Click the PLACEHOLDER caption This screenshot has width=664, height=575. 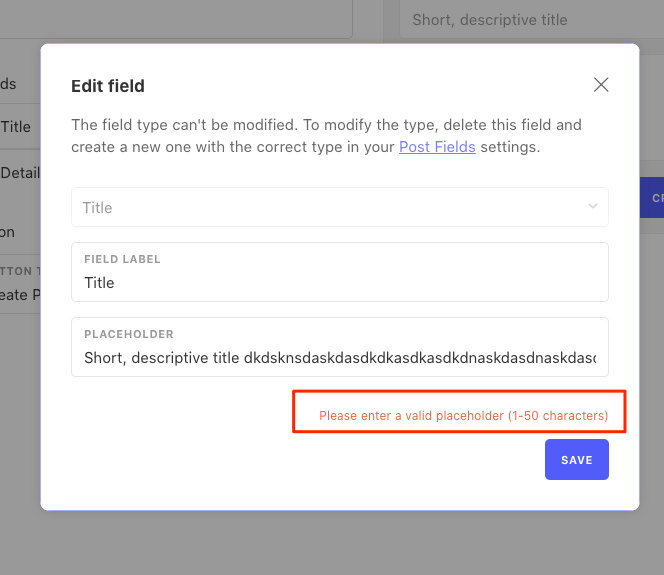129,334
